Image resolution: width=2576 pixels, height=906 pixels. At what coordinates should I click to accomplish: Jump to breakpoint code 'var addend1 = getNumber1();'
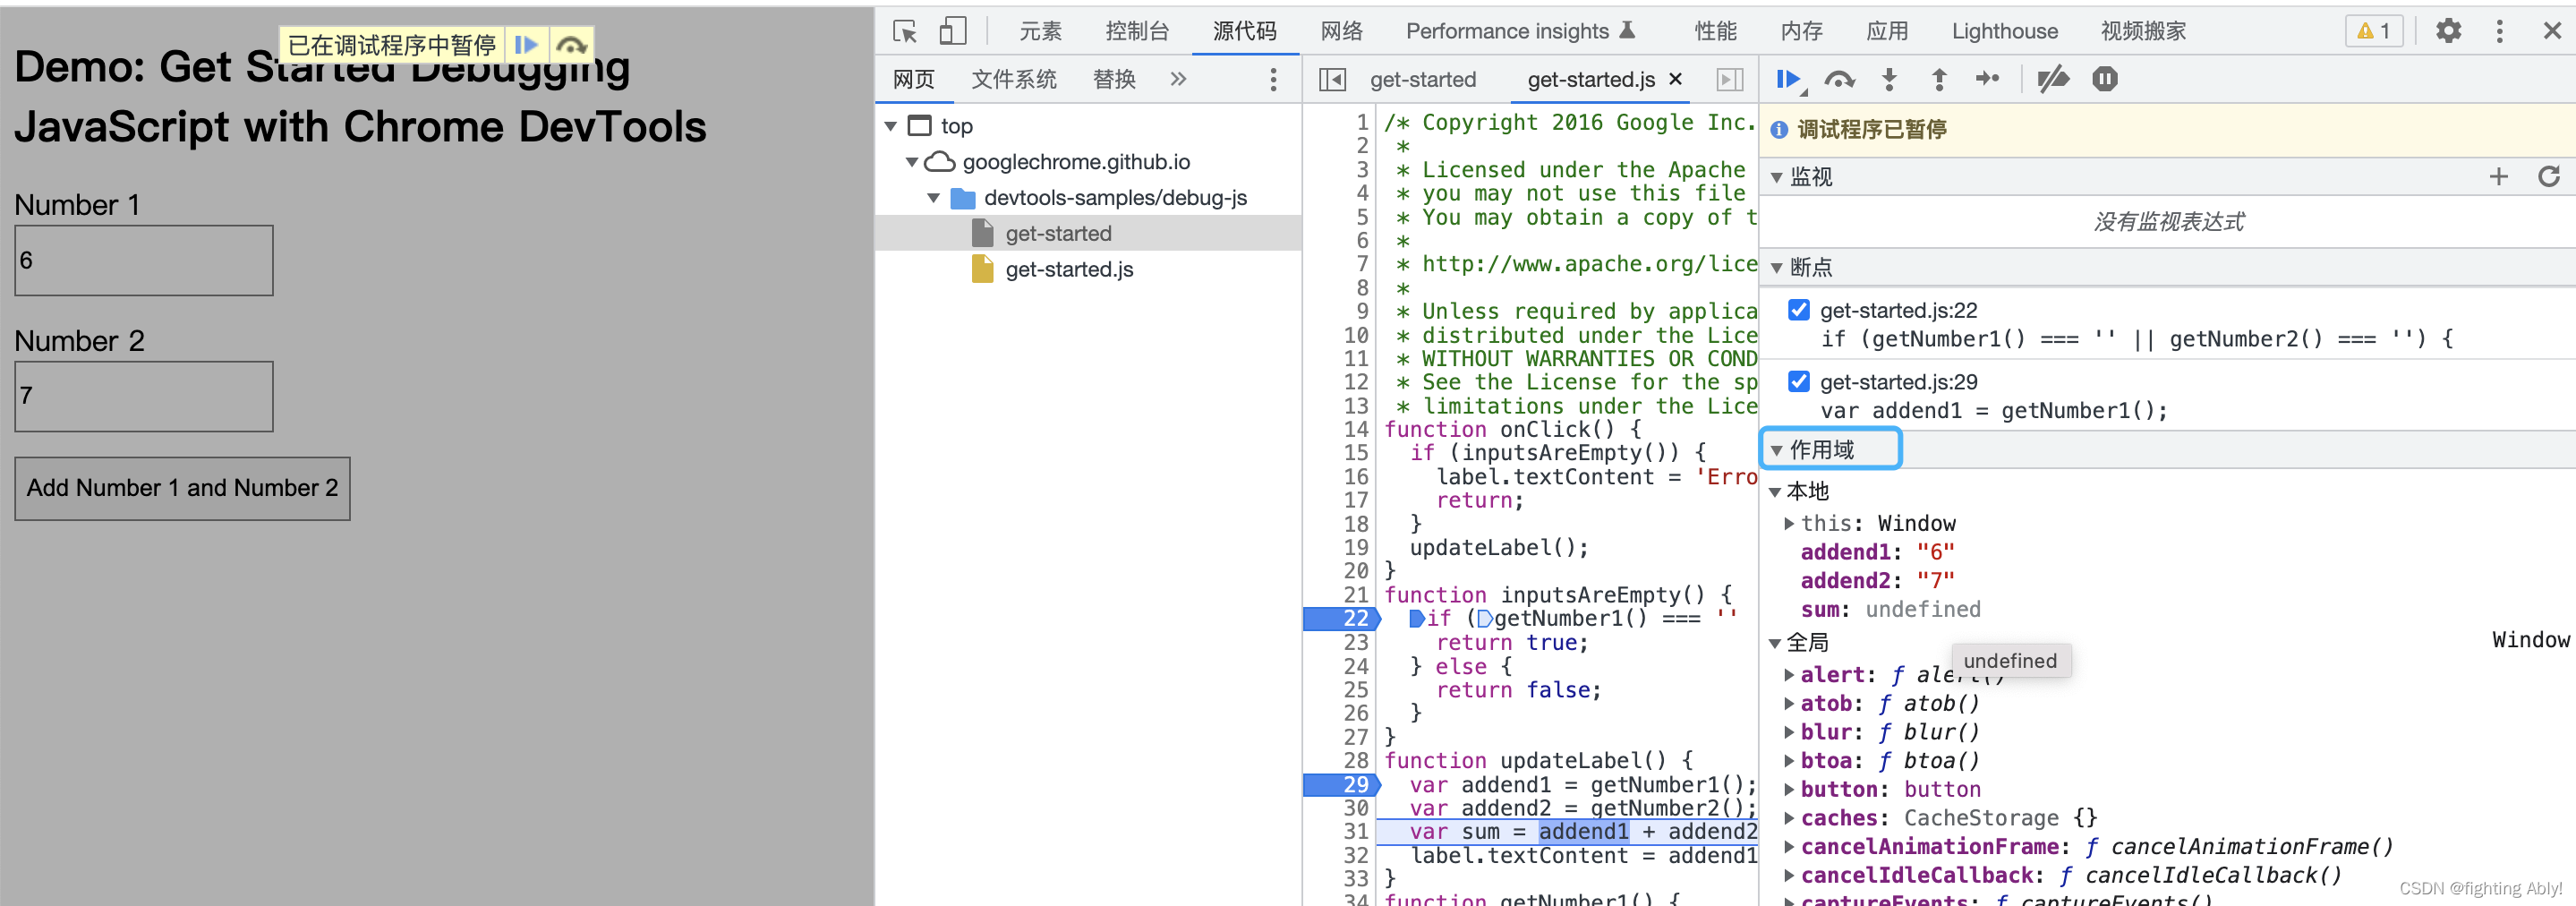pos(1993,411)
